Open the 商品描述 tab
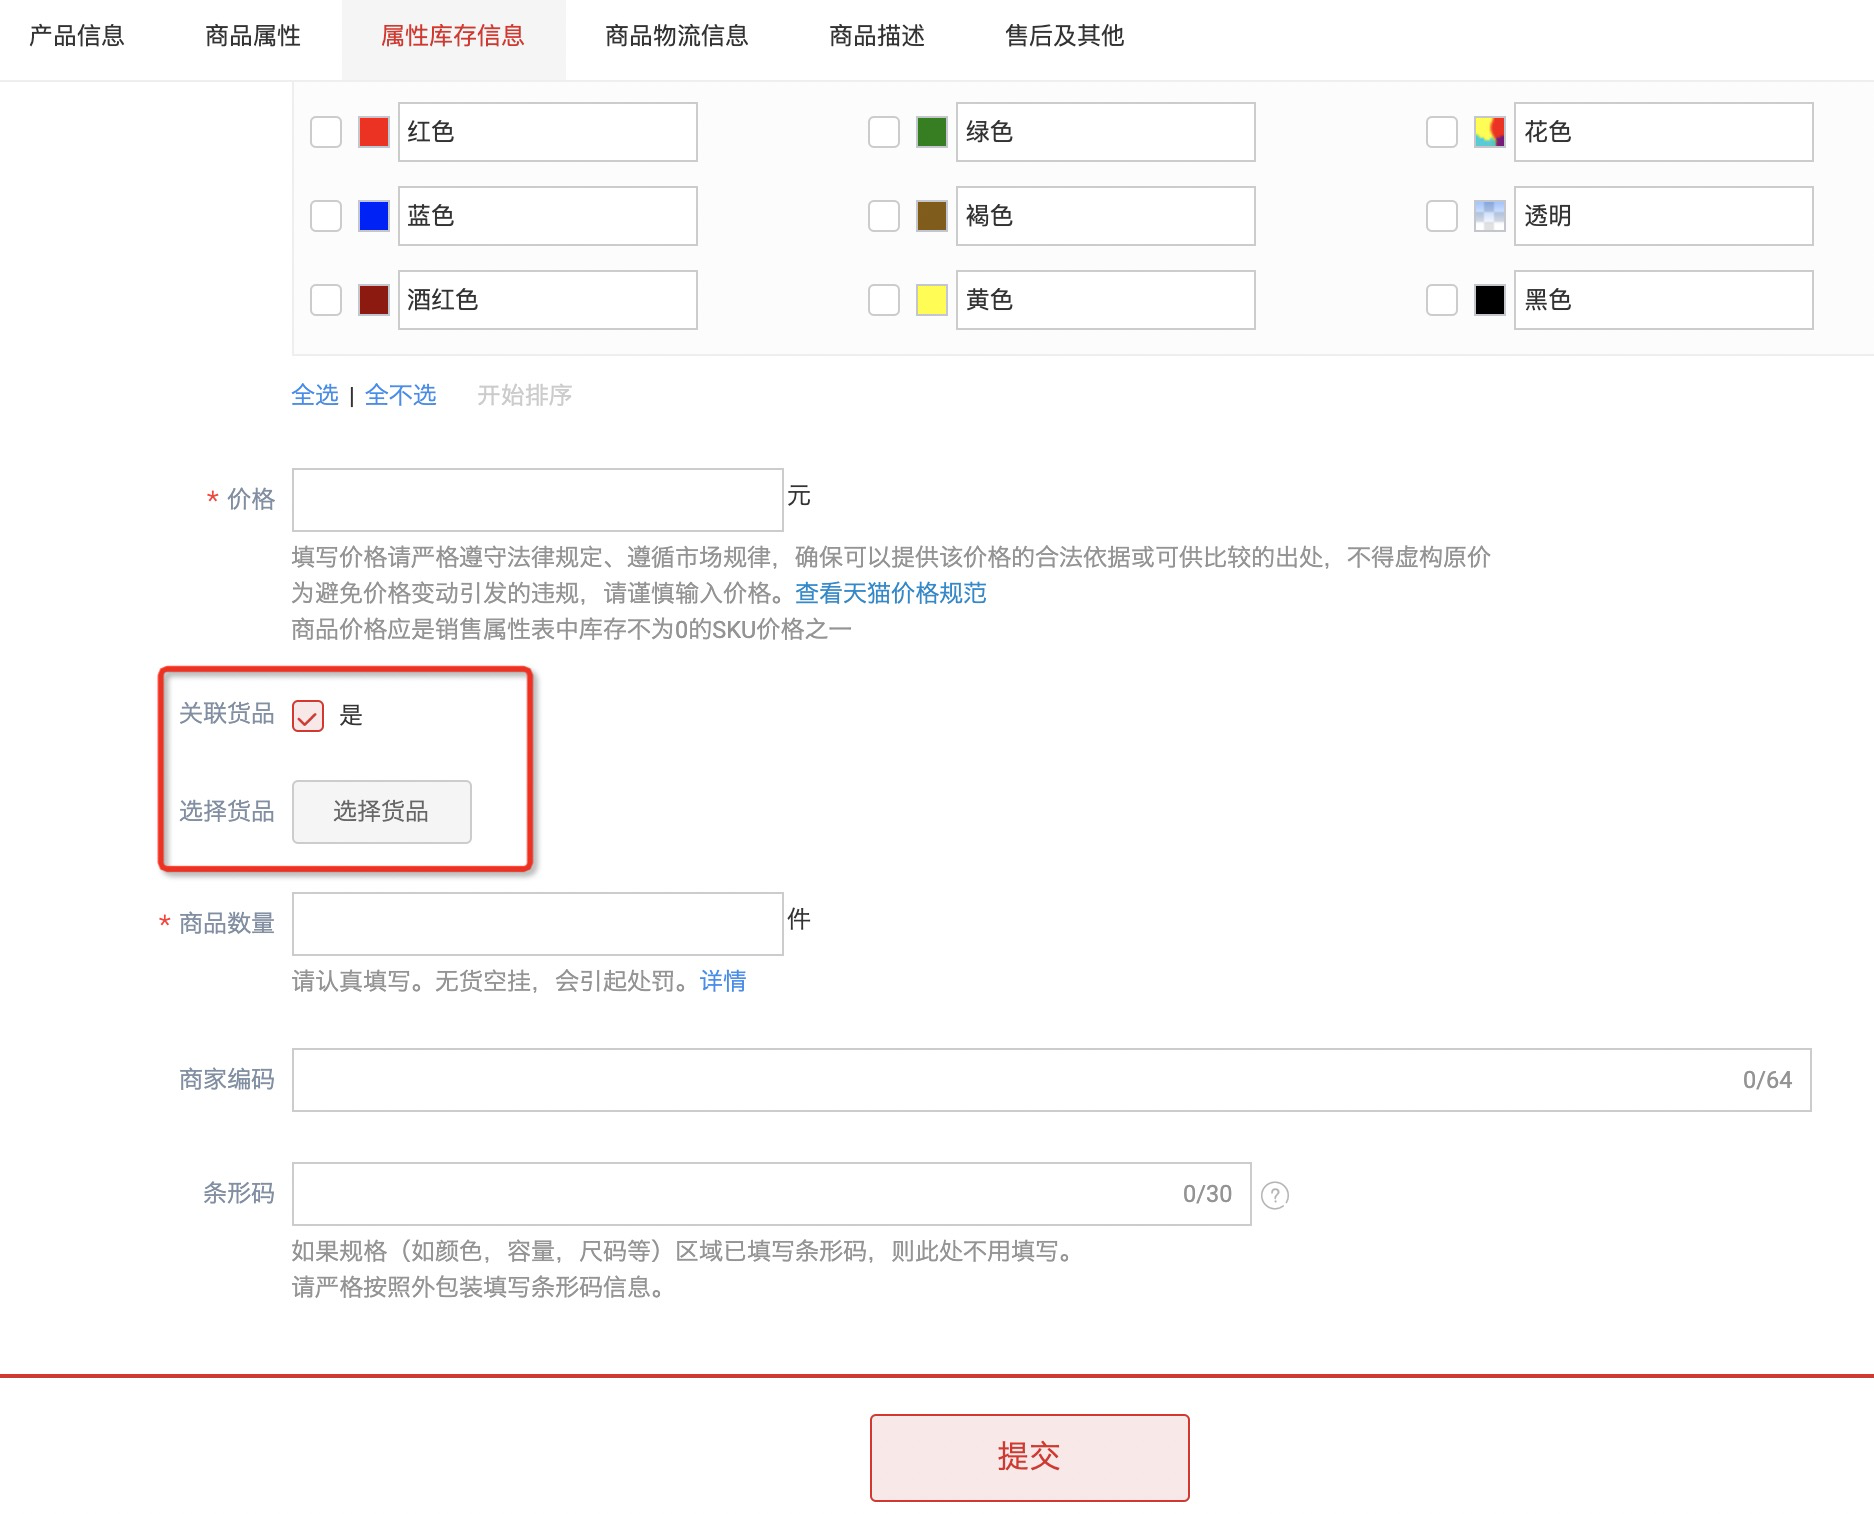This screenshot has height=1514, width=1874. 877,36
